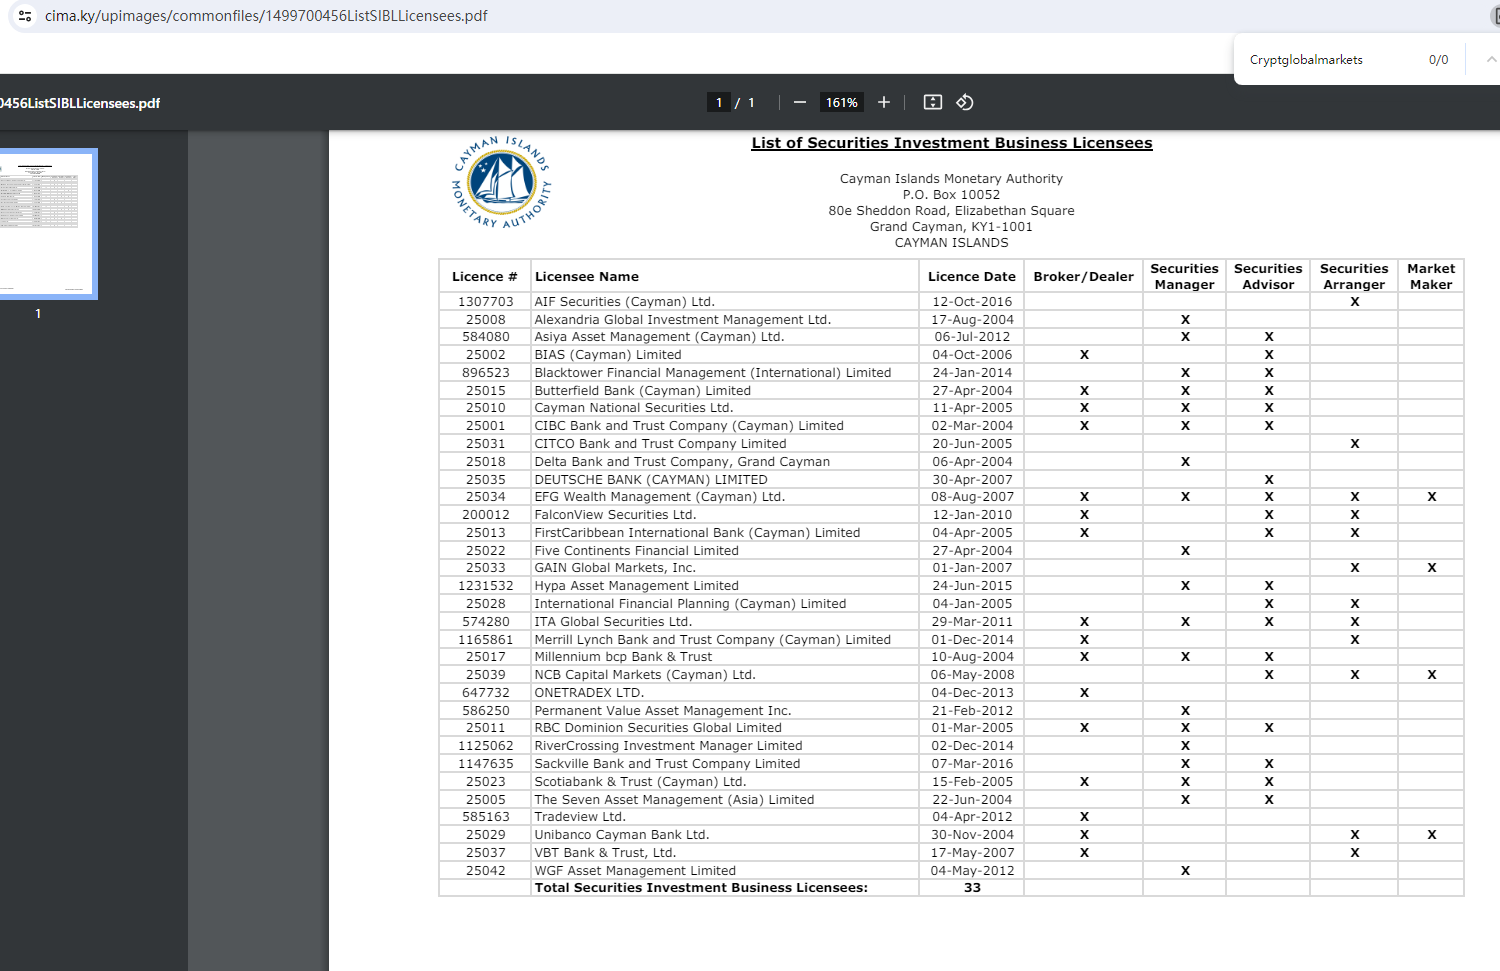1500x971 pixels.
Task: Click the PDF filename in the viewer toolbar
Action: 80,103
